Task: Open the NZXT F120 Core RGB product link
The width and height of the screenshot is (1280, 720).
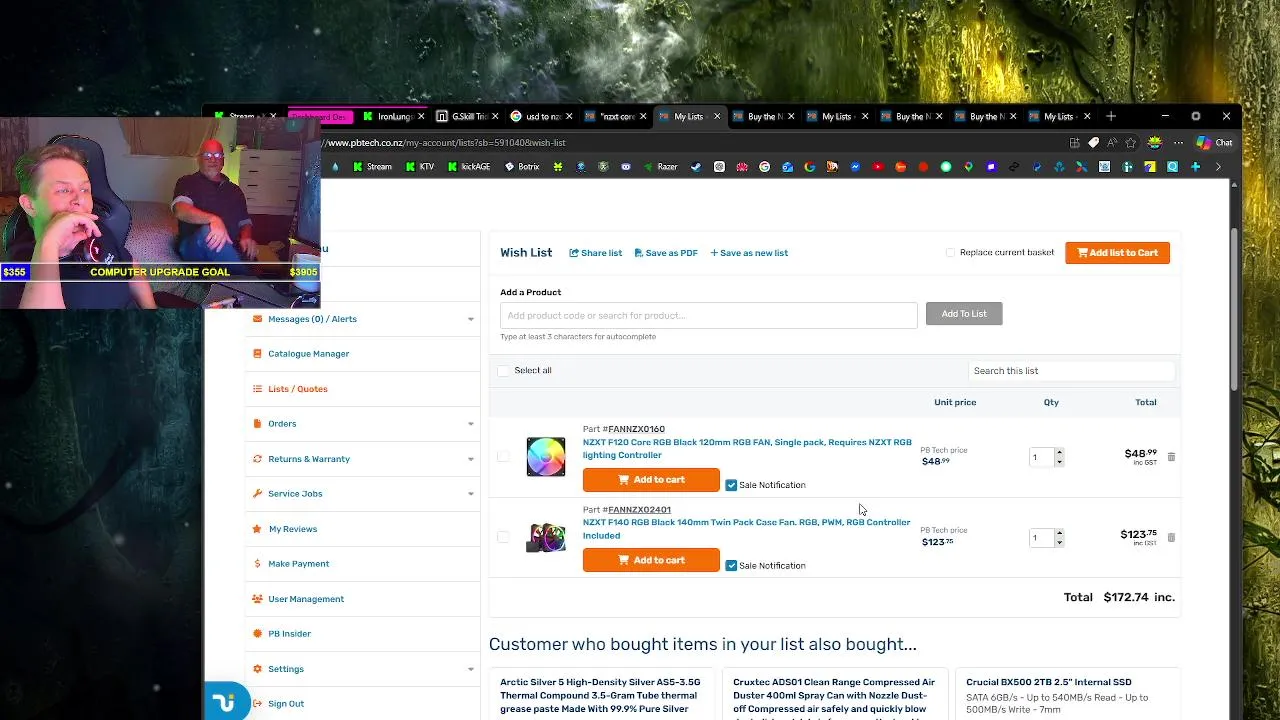Action: coord(747,448)
